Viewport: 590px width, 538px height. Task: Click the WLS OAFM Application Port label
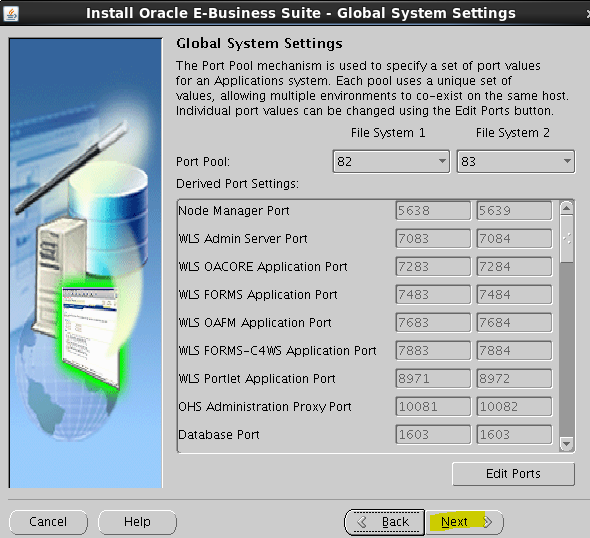click(255, 323)
